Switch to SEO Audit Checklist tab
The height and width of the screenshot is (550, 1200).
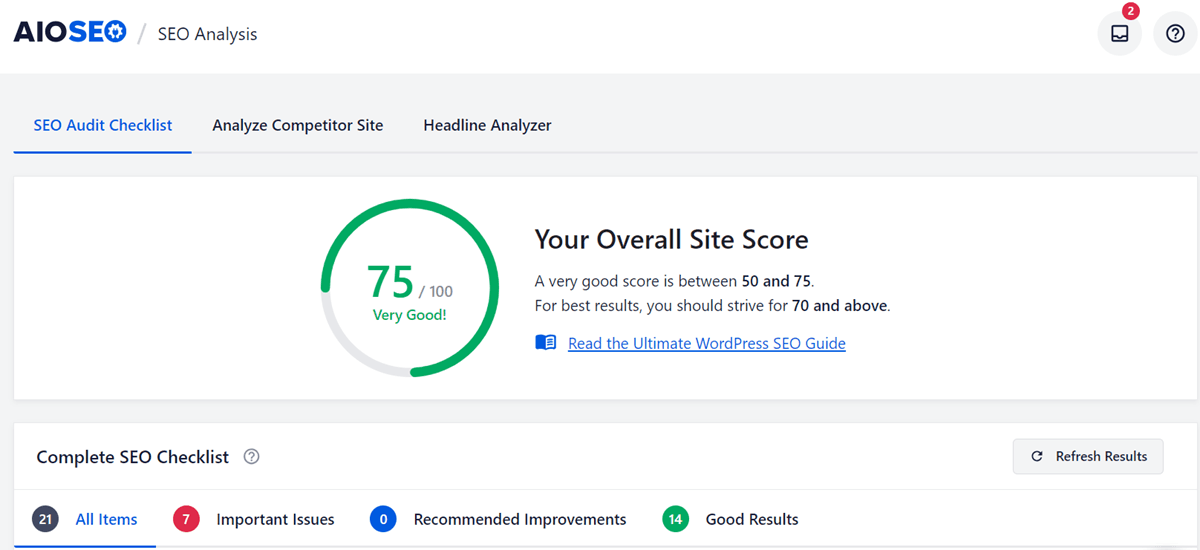coord(103,126)
